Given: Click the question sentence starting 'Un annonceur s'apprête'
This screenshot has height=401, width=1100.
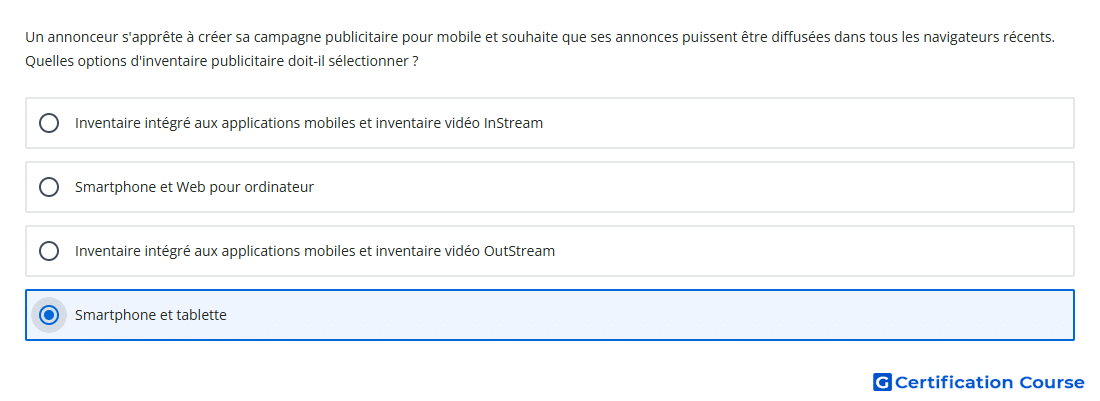Looking at the screenshot, I should 539,37.
